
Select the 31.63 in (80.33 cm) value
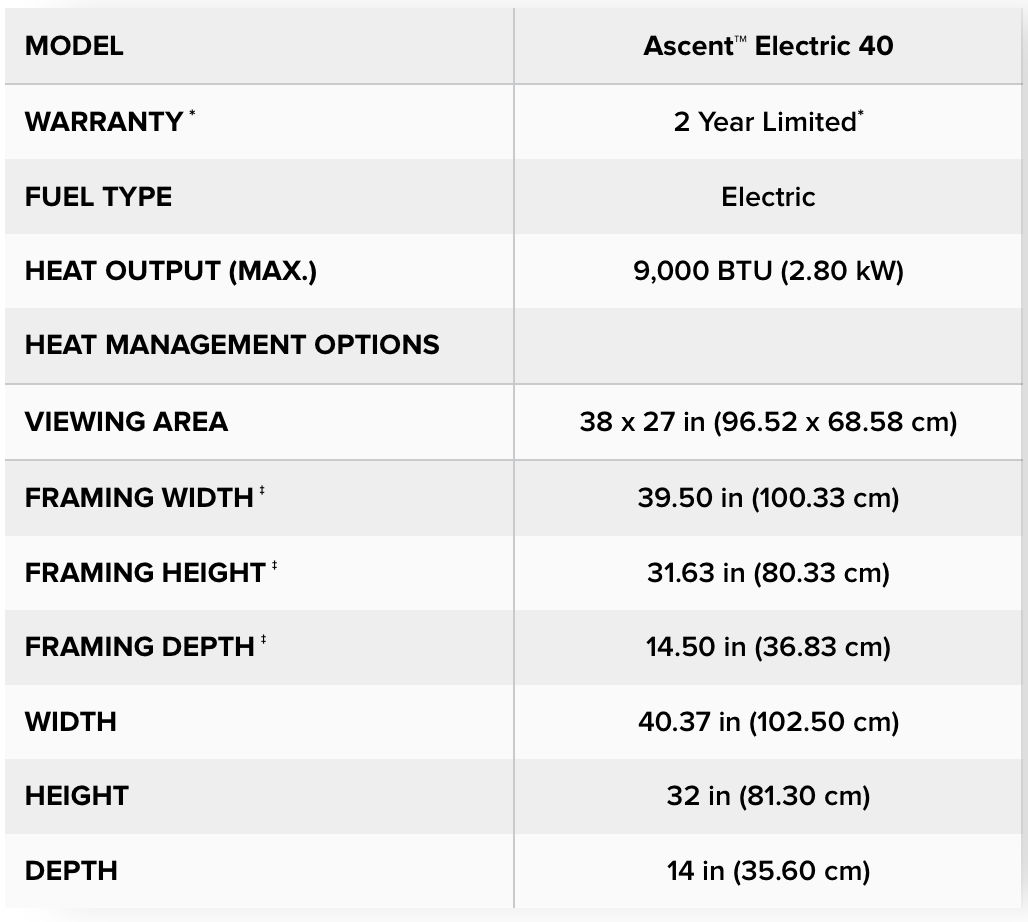pyautogui.click(x=768, y=572)
